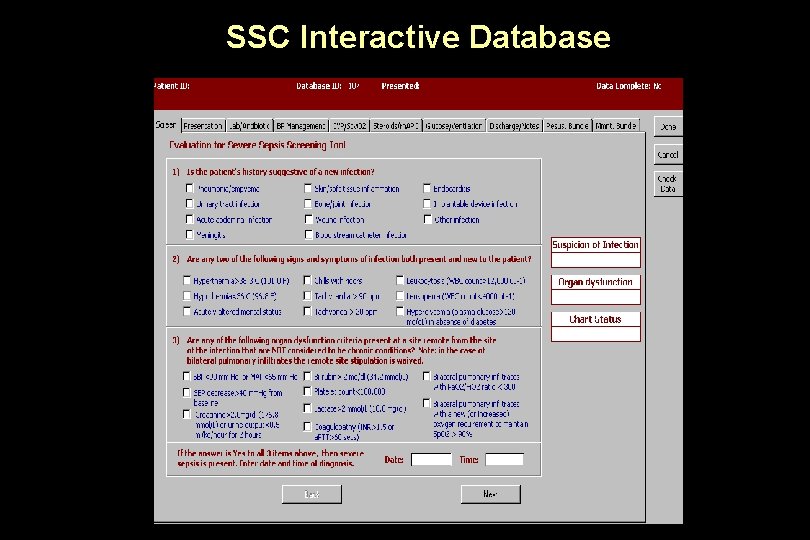Screen dimensions: 810x540
Task: Click the Organ dysfunction result box
Action: point(596,297)
